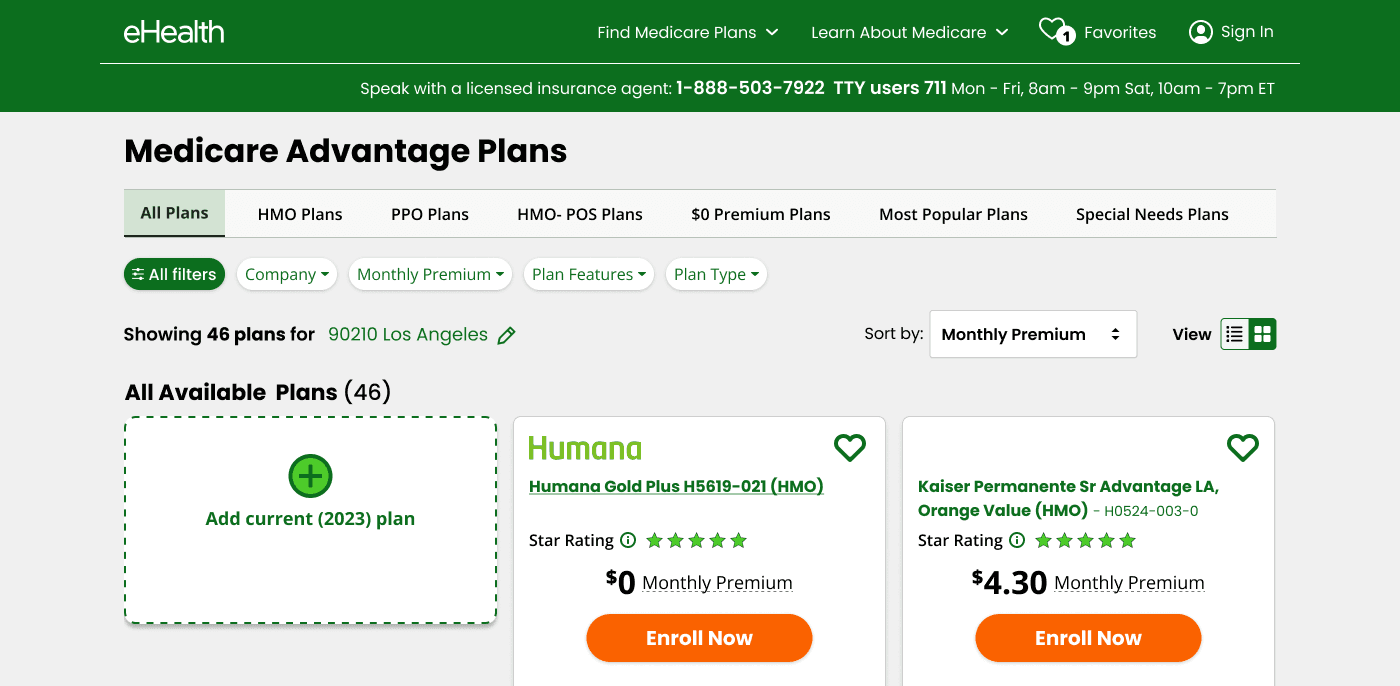Click the H0524-003-0 plan ID text
The image size is (1400, 686).
point(1151,511)
